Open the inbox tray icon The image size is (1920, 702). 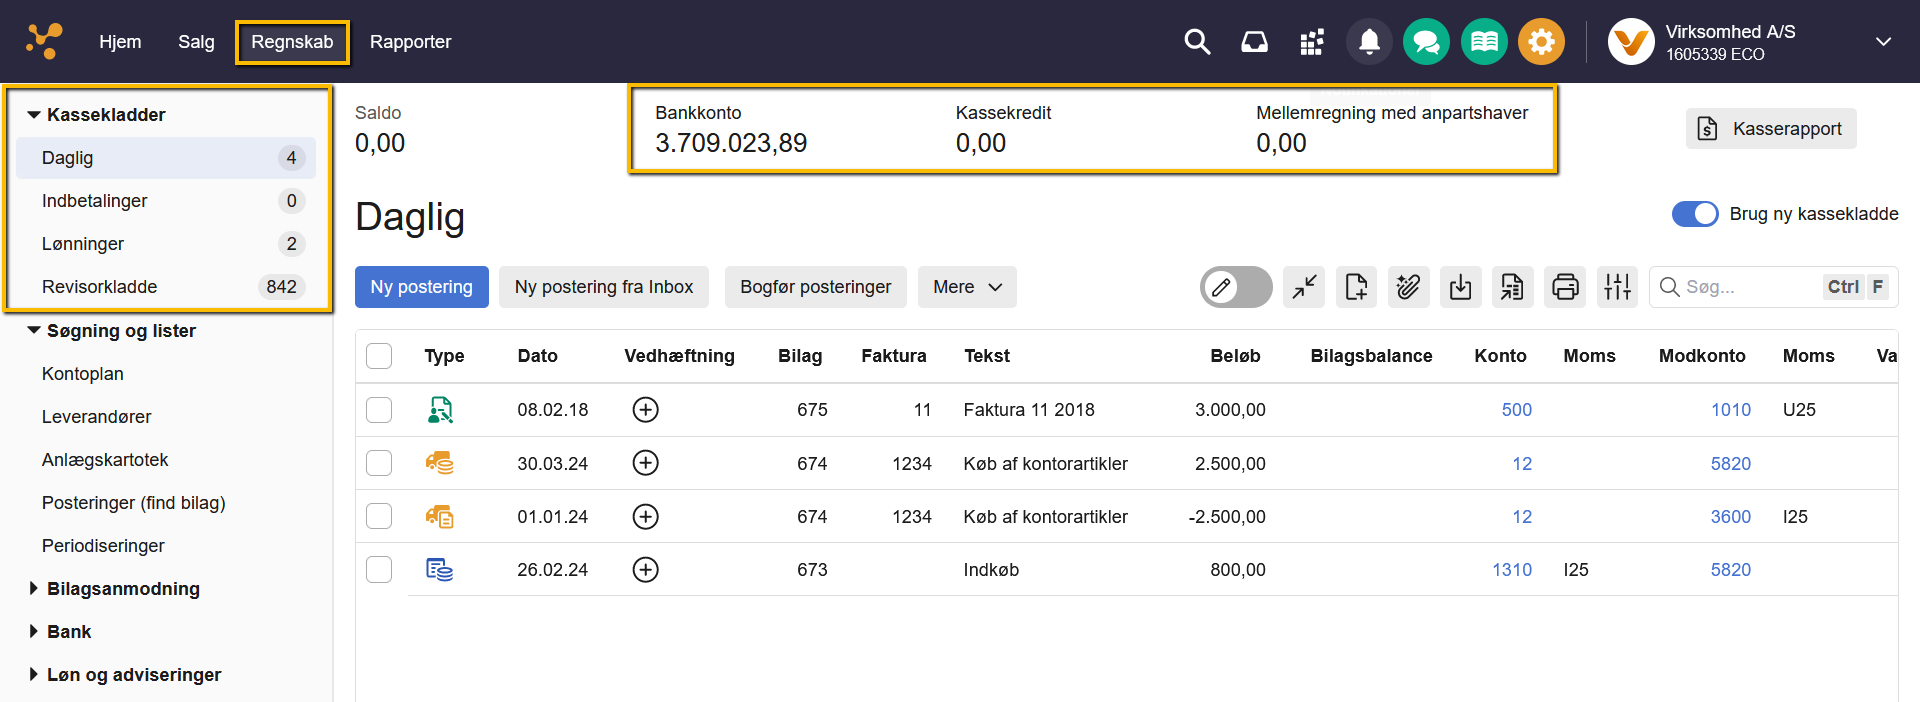[x=1254, y=42]
